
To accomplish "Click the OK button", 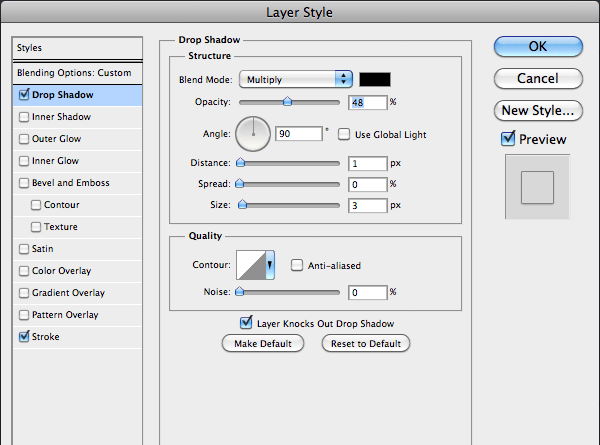I will click(538, 46).
